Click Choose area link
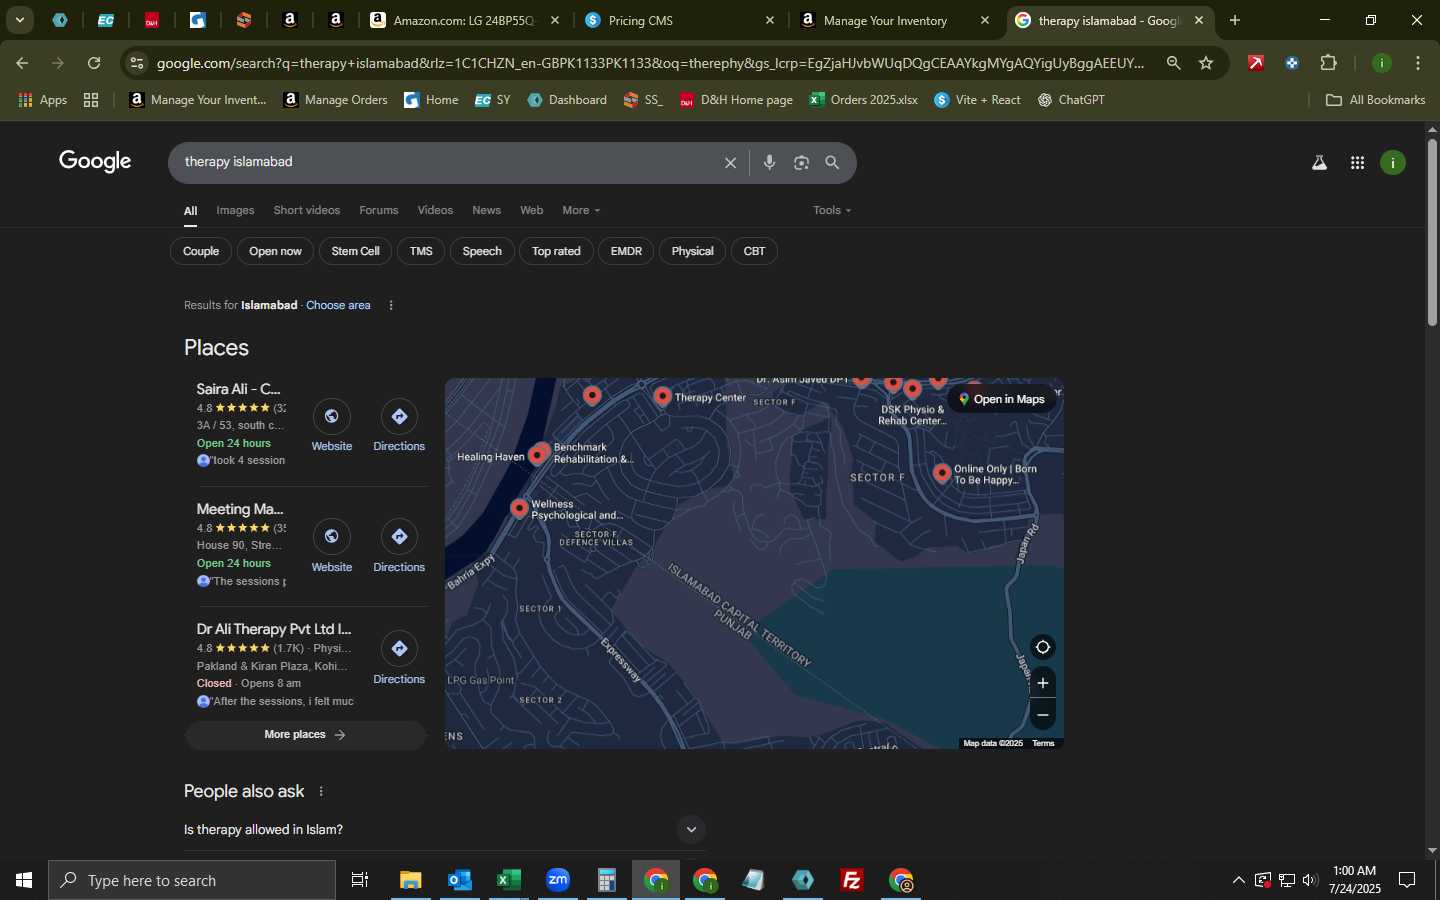This screenshot has width=1440, height=900. [338, 305]
